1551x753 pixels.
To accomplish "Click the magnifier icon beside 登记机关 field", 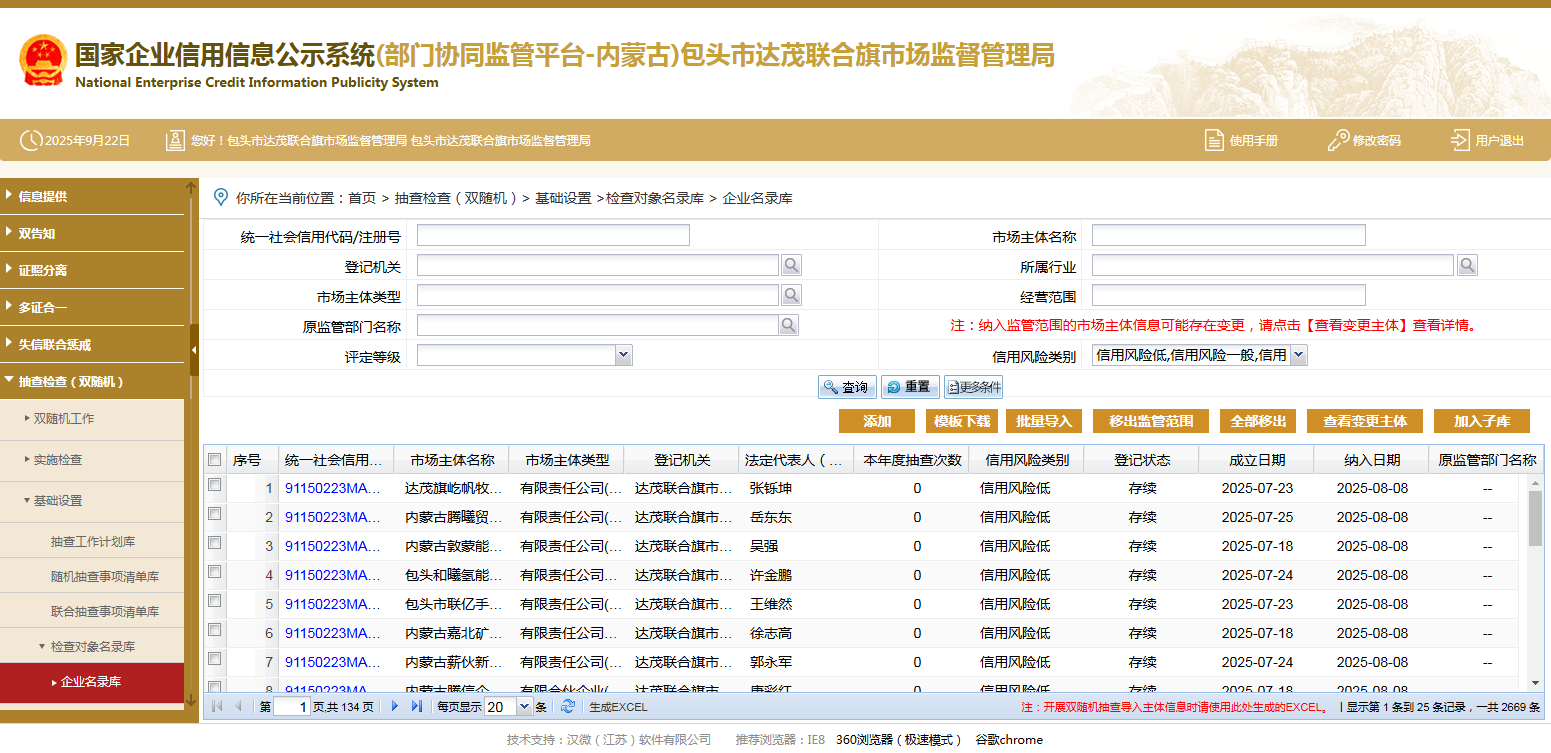I will [791, 265].
